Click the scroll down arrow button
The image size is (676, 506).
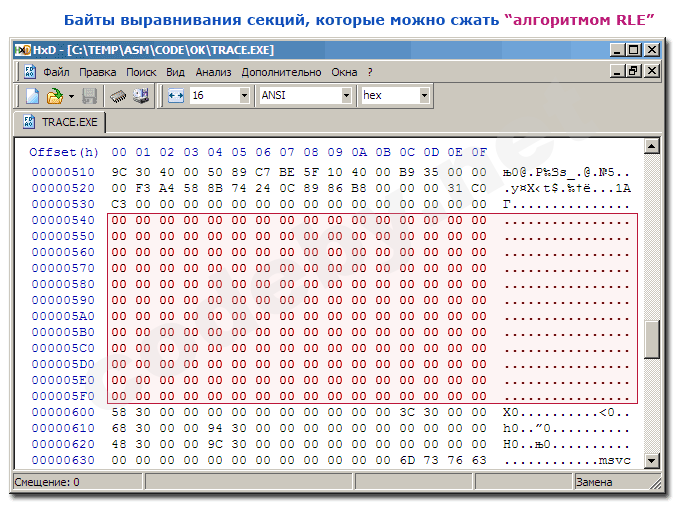[651, 460]
